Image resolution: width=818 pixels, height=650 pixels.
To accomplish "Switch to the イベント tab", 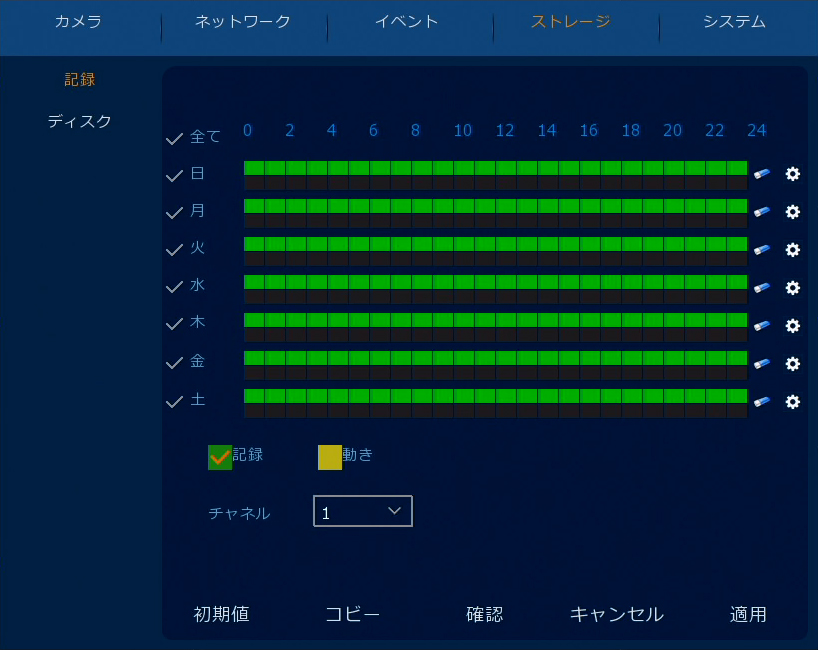I will click(407, 21).
